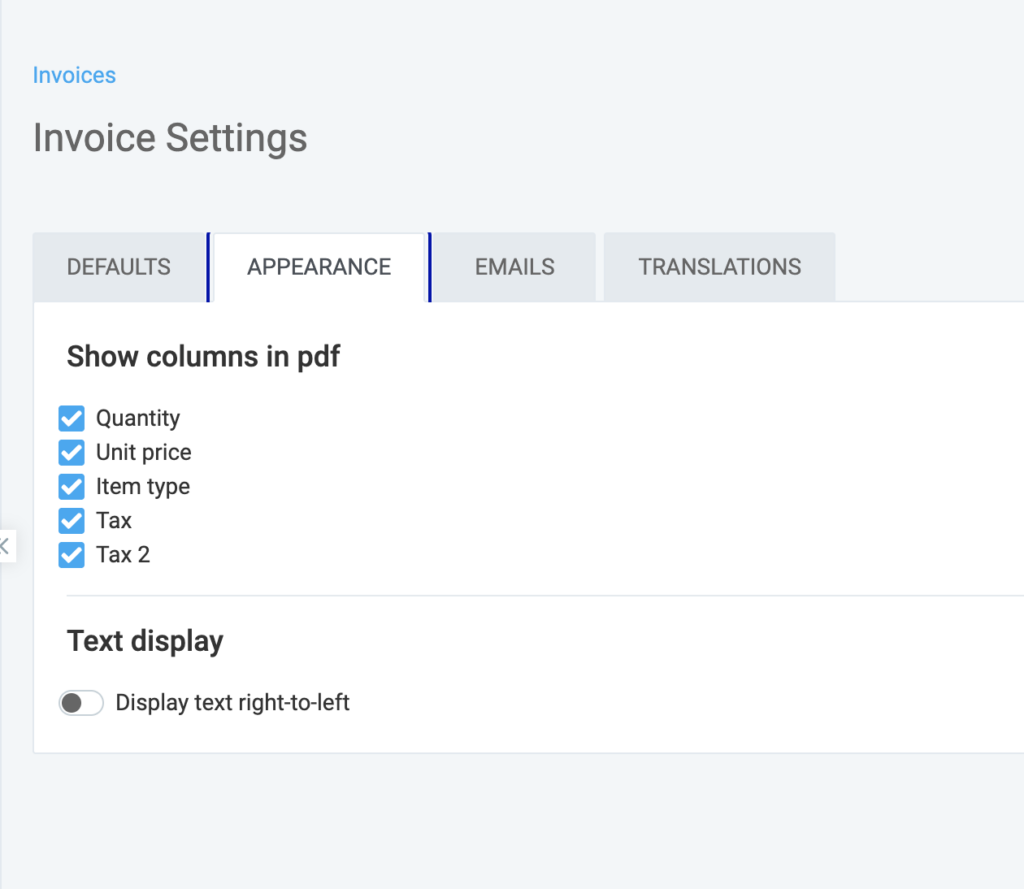Viewport: 1024px width, 889px height.
Task: Toggle the Tax 2 checkbox off
Action: [71, 554]
